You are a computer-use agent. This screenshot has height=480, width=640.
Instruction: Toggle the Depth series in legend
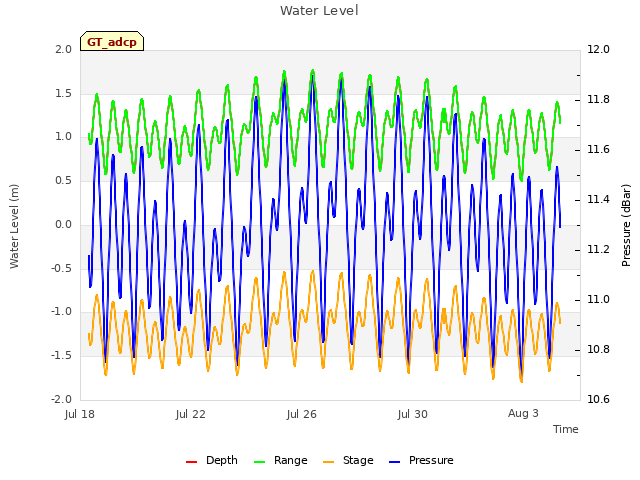tap(211, 460)
